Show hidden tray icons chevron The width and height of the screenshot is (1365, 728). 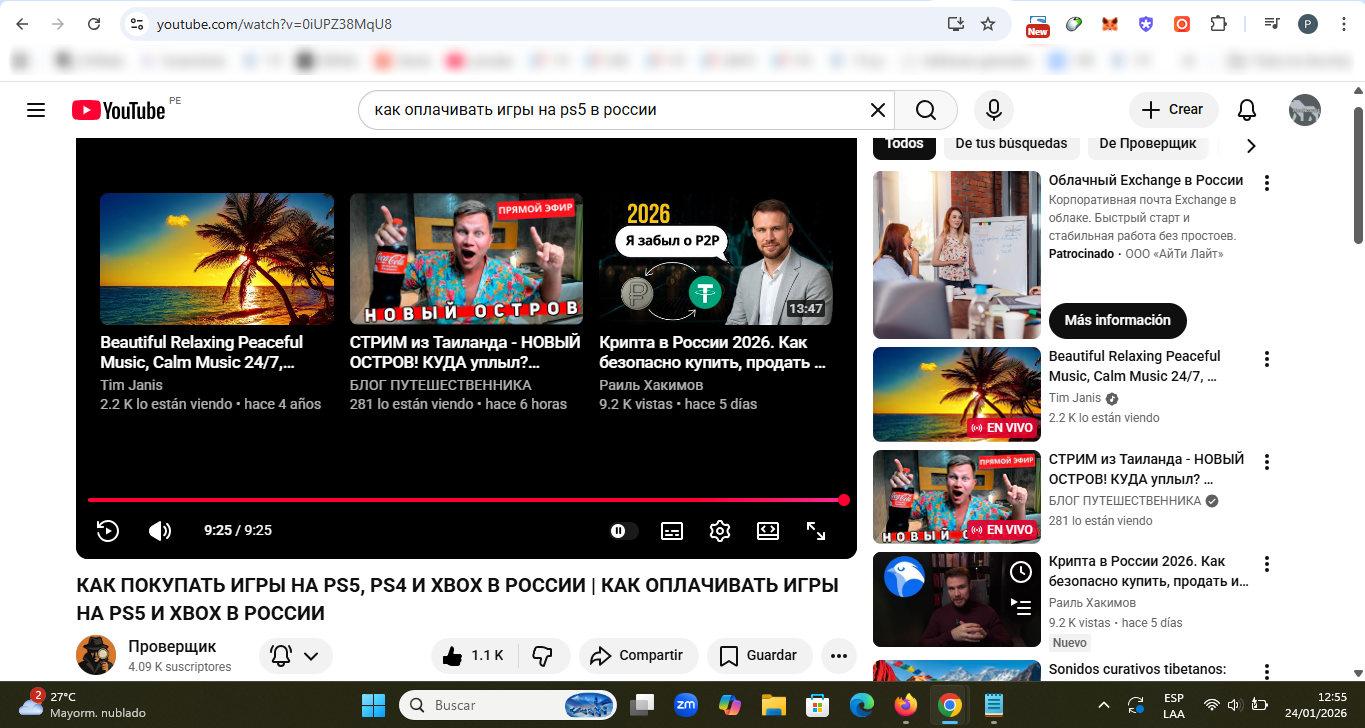click(x=1104, y=705)
